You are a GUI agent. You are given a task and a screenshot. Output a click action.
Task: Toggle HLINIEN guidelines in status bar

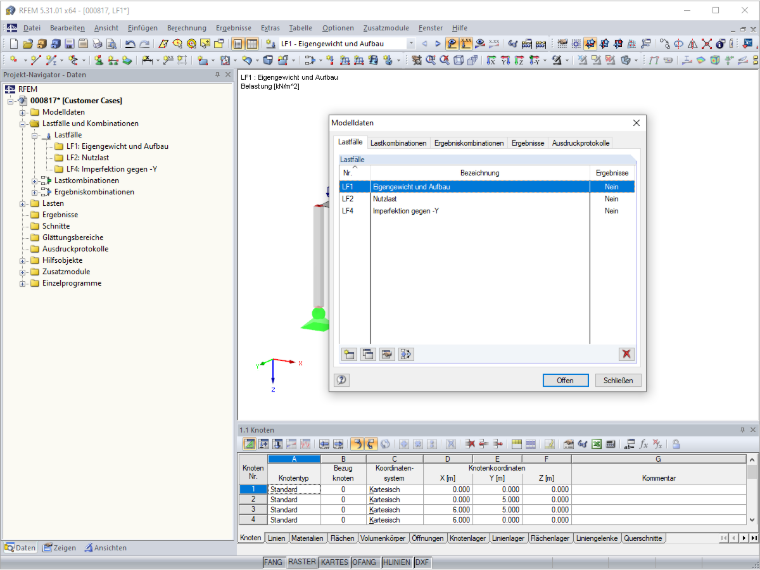(x=396, y=562)
